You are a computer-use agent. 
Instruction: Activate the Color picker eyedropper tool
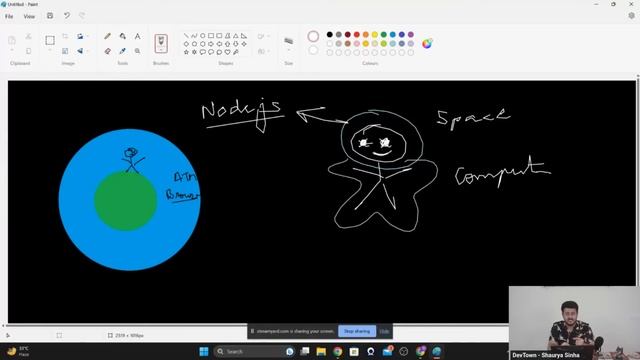coord(122,51)
